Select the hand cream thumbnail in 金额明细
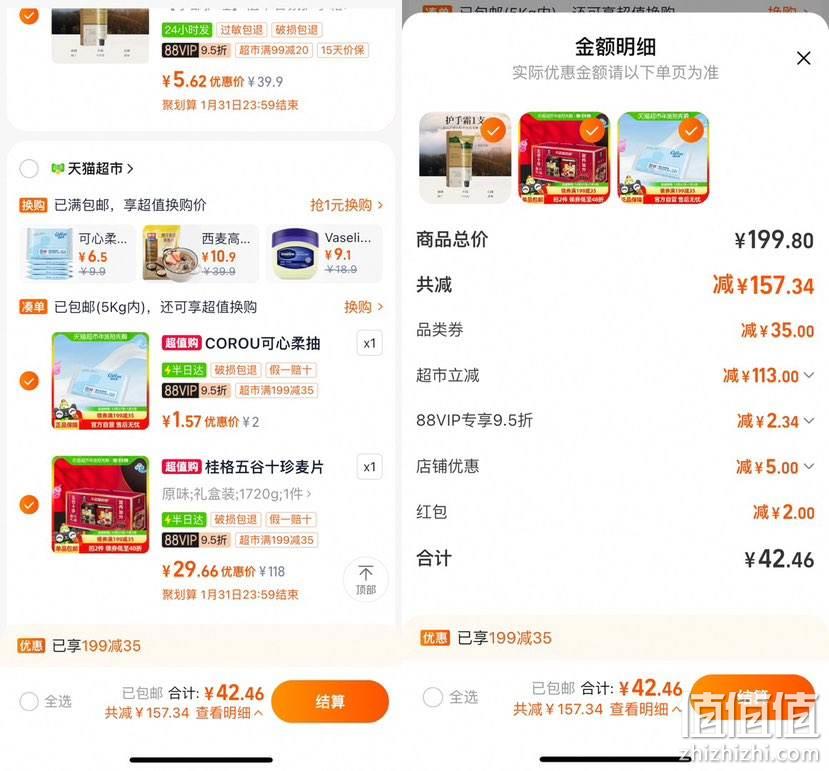 pos(465,158)
